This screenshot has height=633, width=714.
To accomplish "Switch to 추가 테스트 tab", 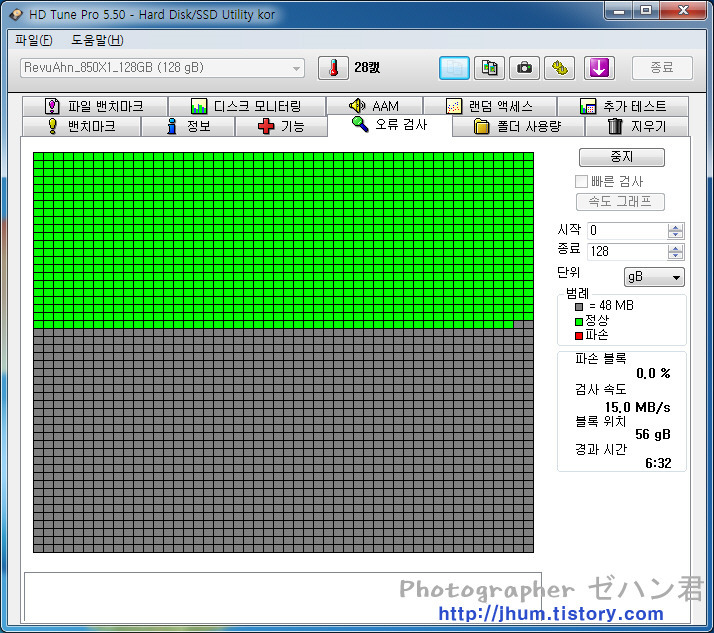I will click(623, 106).
